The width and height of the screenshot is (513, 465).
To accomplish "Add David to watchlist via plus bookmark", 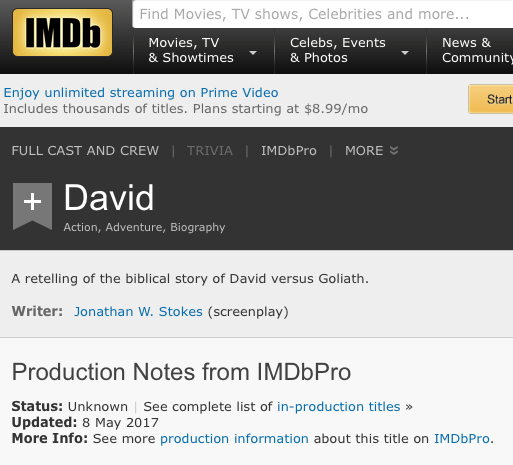I will [x=32, y=206].
